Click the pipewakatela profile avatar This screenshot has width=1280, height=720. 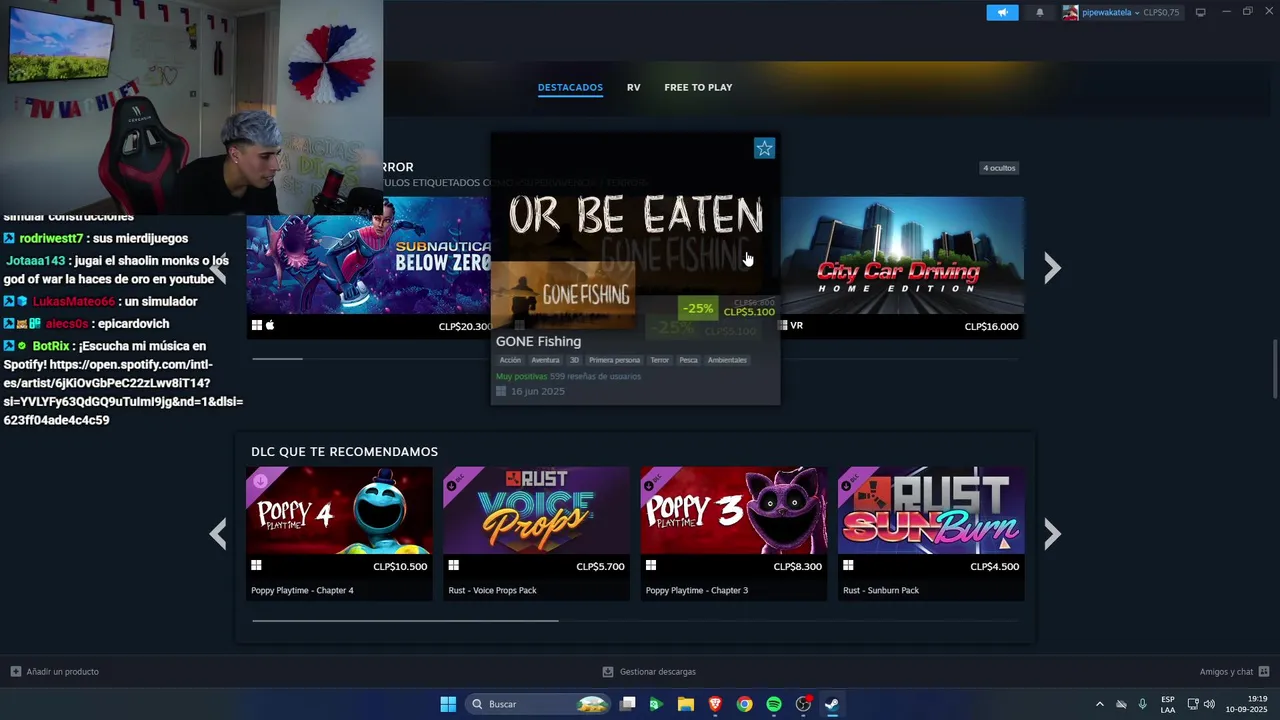point(1070,12)
